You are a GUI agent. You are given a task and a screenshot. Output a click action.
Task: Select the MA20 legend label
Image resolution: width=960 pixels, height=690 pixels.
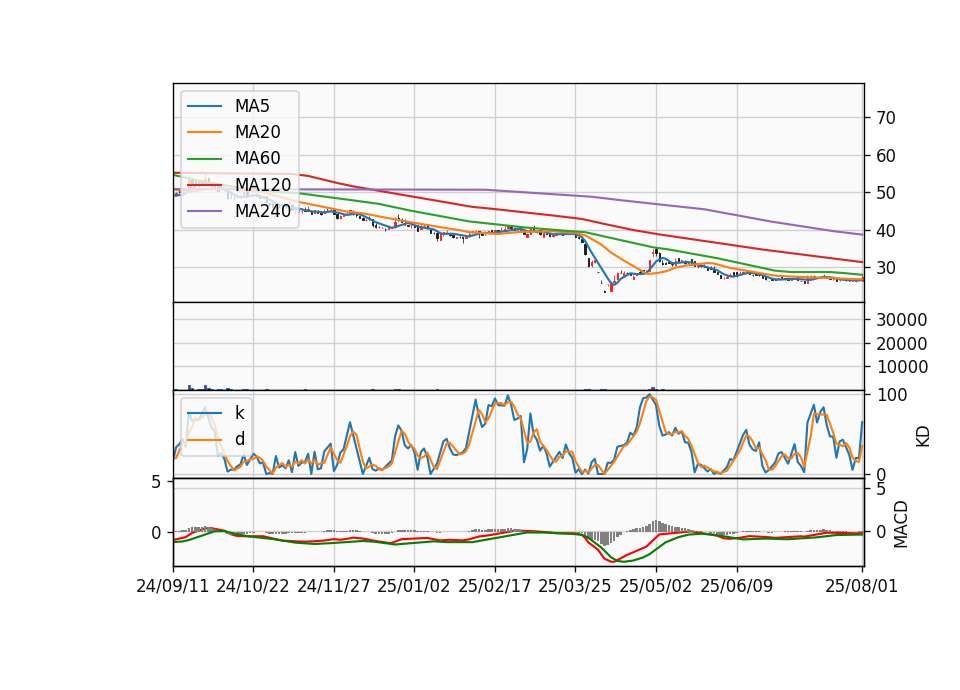(257, 132)
